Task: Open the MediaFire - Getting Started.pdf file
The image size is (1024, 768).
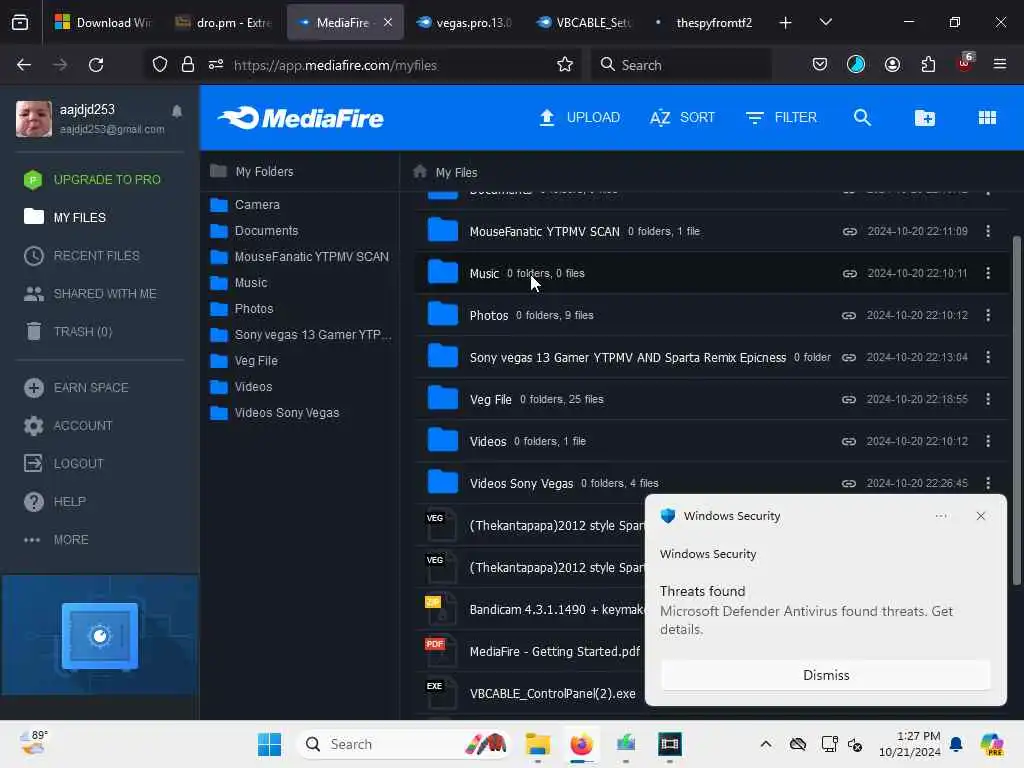Action: (554, 652)
